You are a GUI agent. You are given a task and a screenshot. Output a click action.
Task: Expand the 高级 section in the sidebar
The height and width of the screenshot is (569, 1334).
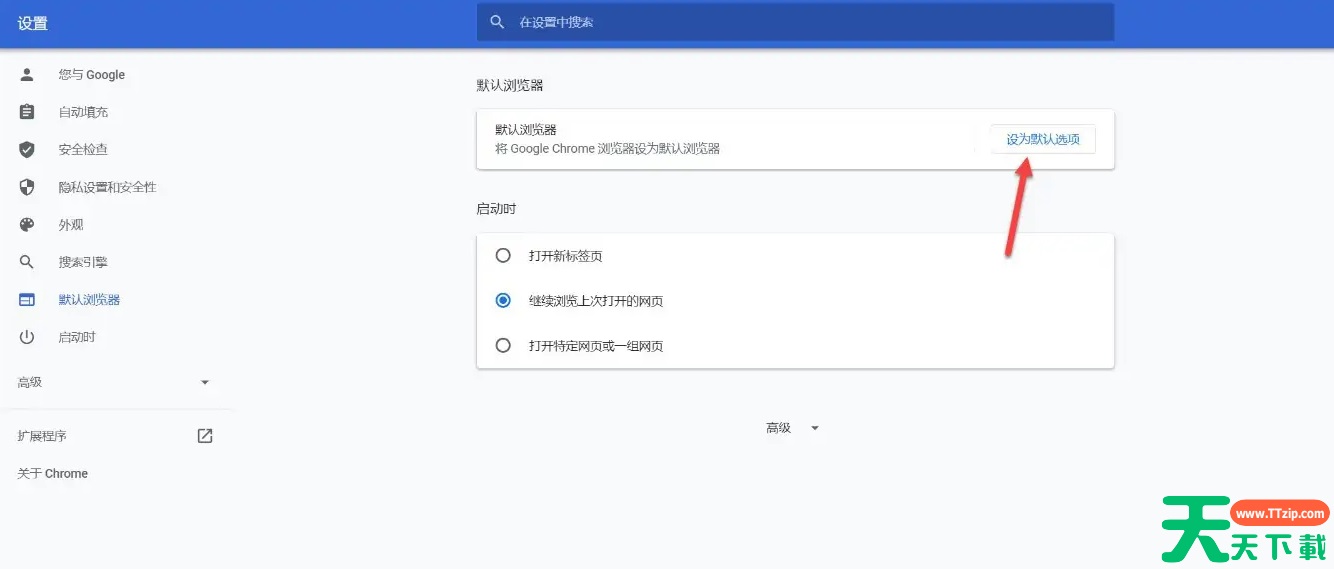(114, 382)
